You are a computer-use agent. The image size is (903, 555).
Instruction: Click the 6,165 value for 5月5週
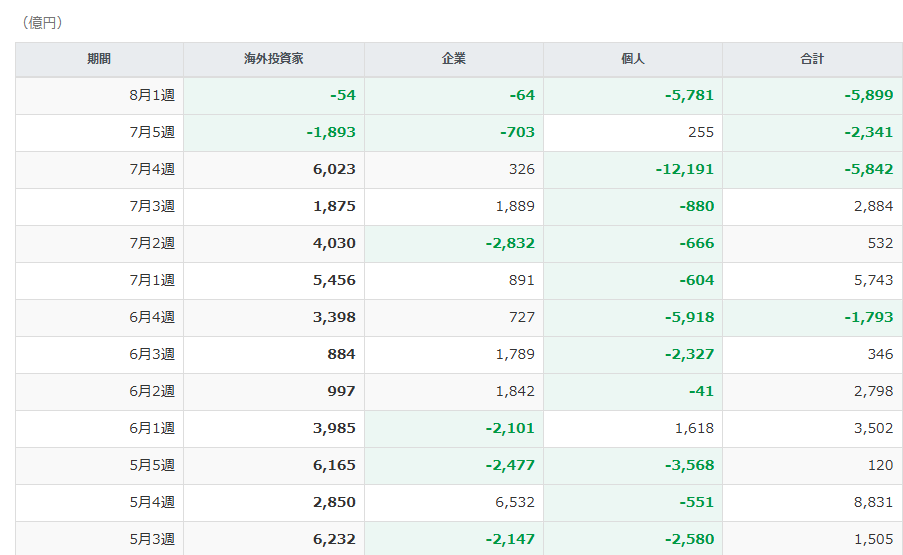pos(334,465)
